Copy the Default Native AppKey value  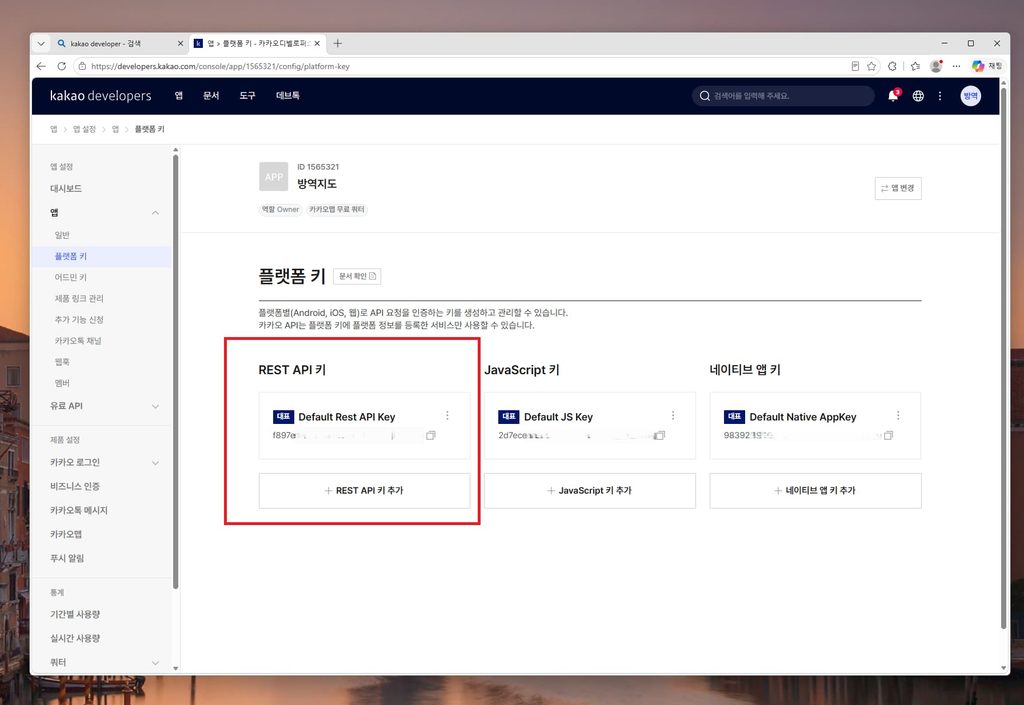[888, 435]
